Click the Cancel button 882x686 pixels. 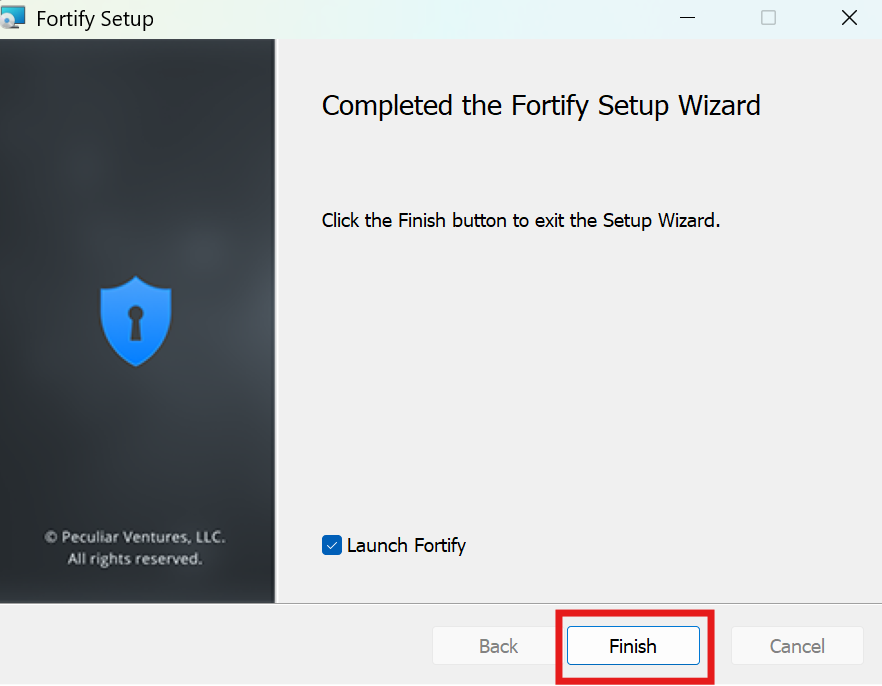(797, 646)
